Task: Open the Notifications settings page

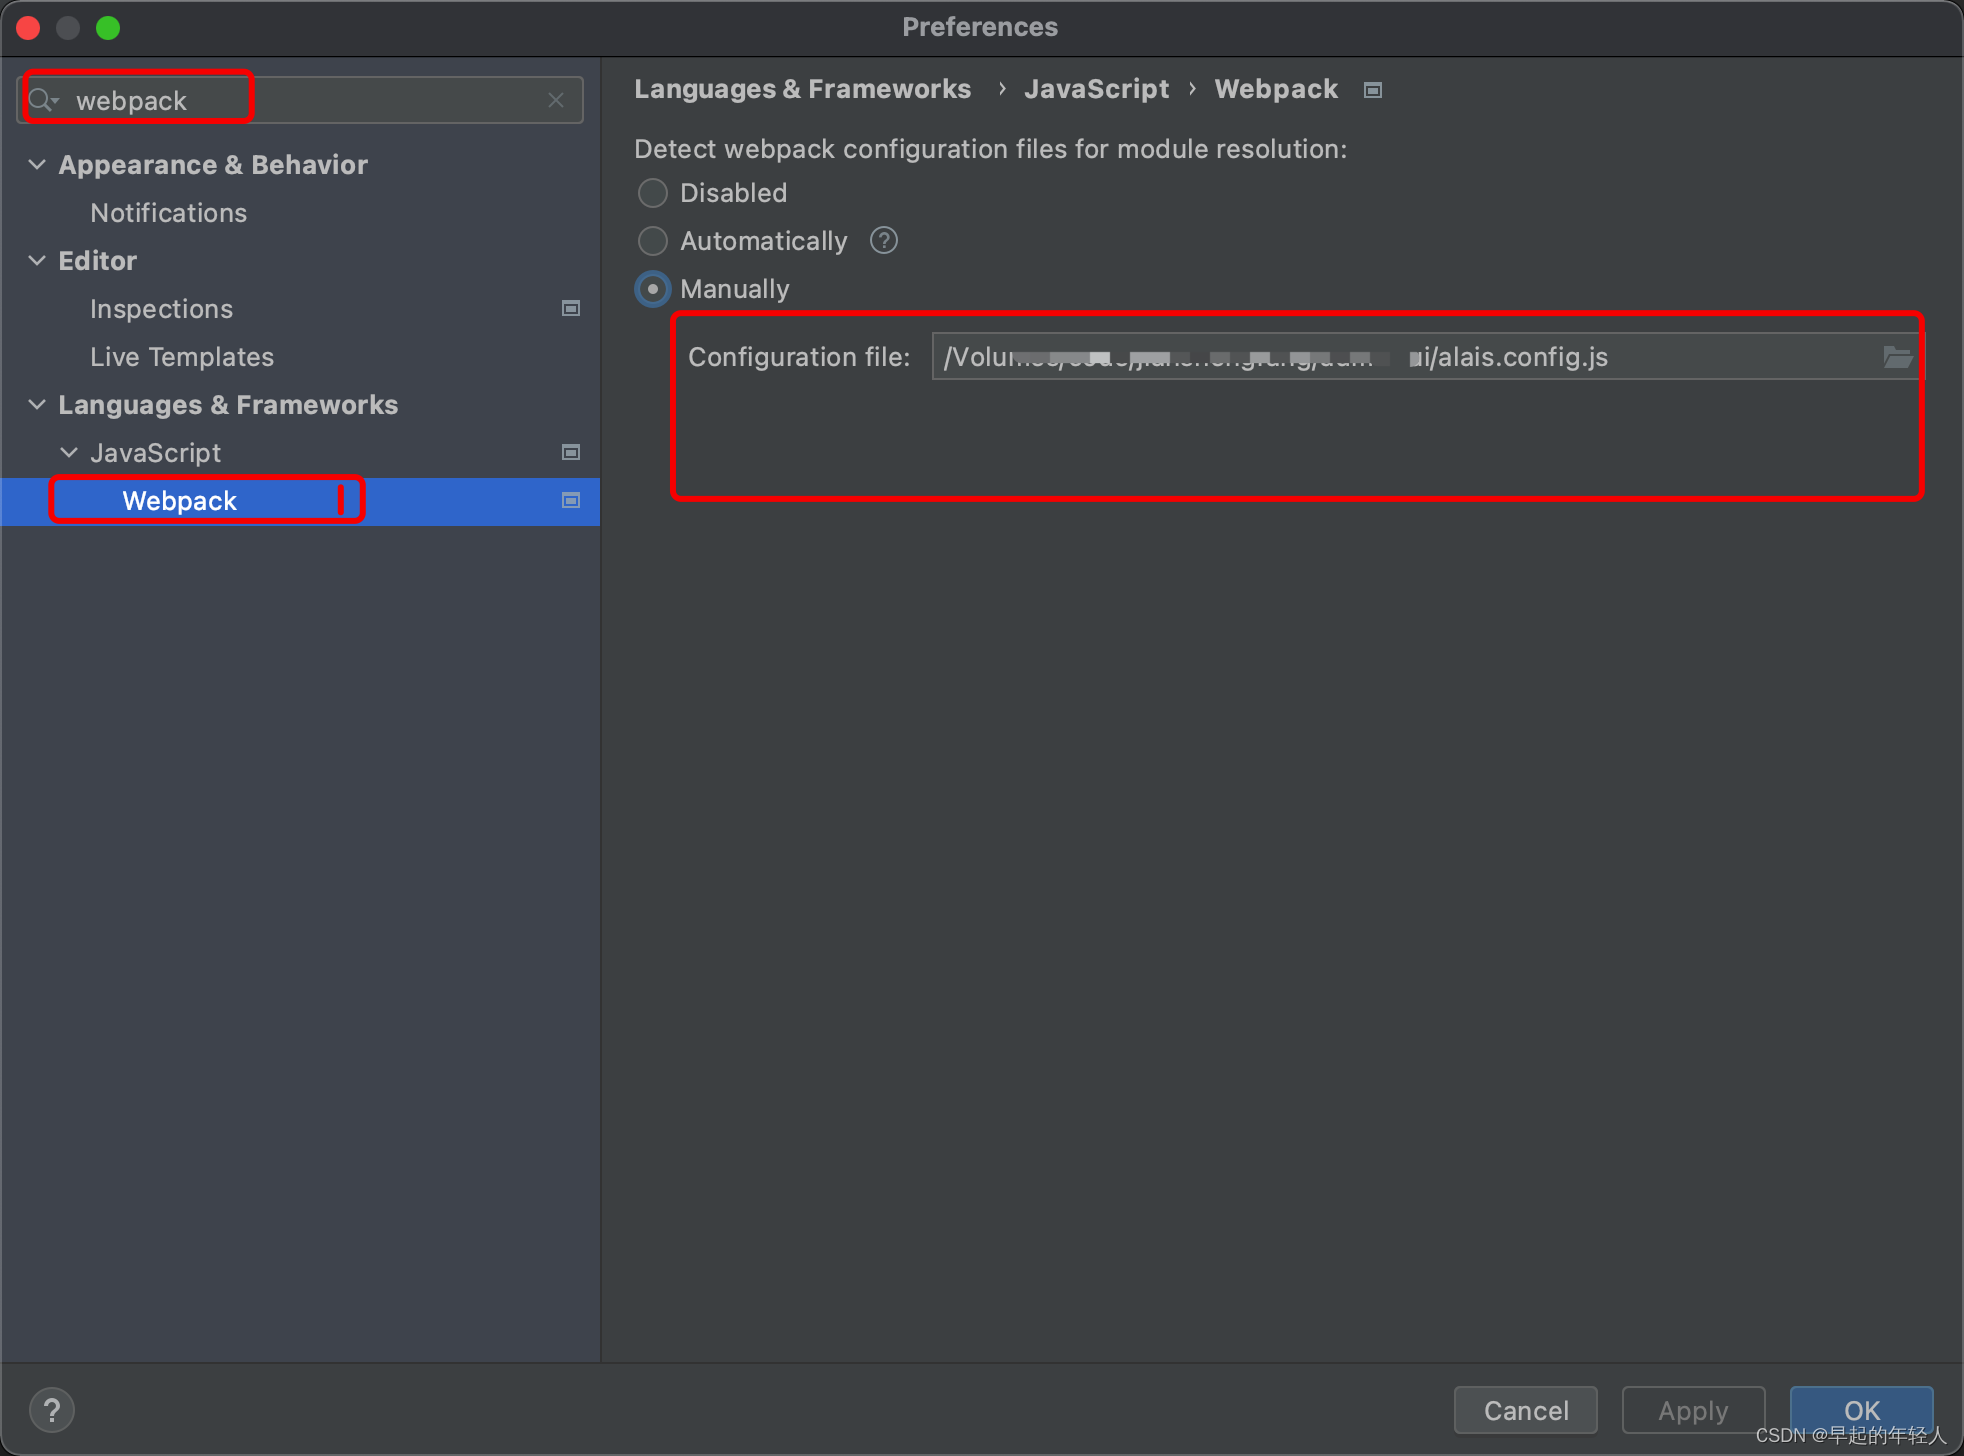Action: (x=168, y=213)
